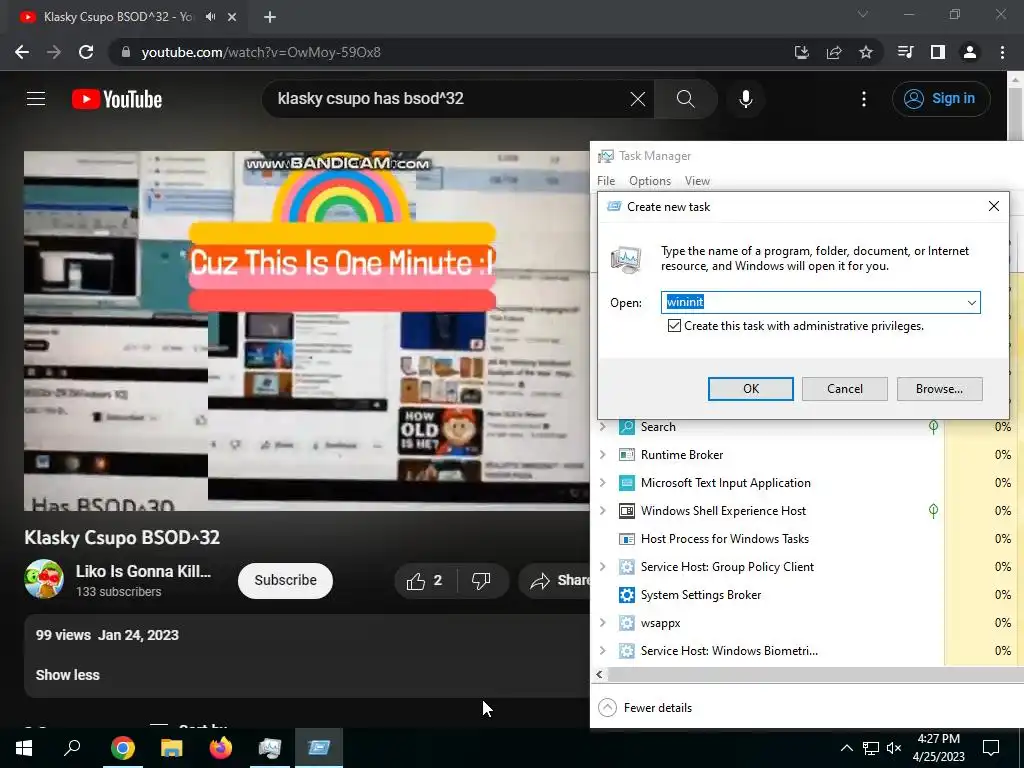Click the YouTube Sign in button
This screenshot has width=1024, height=768.
tap(941, 99)
